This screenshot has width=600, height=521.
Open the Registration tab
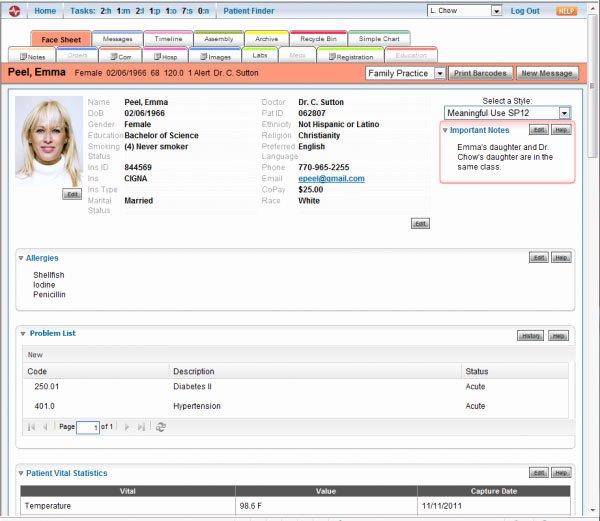(x=351, y=57)
